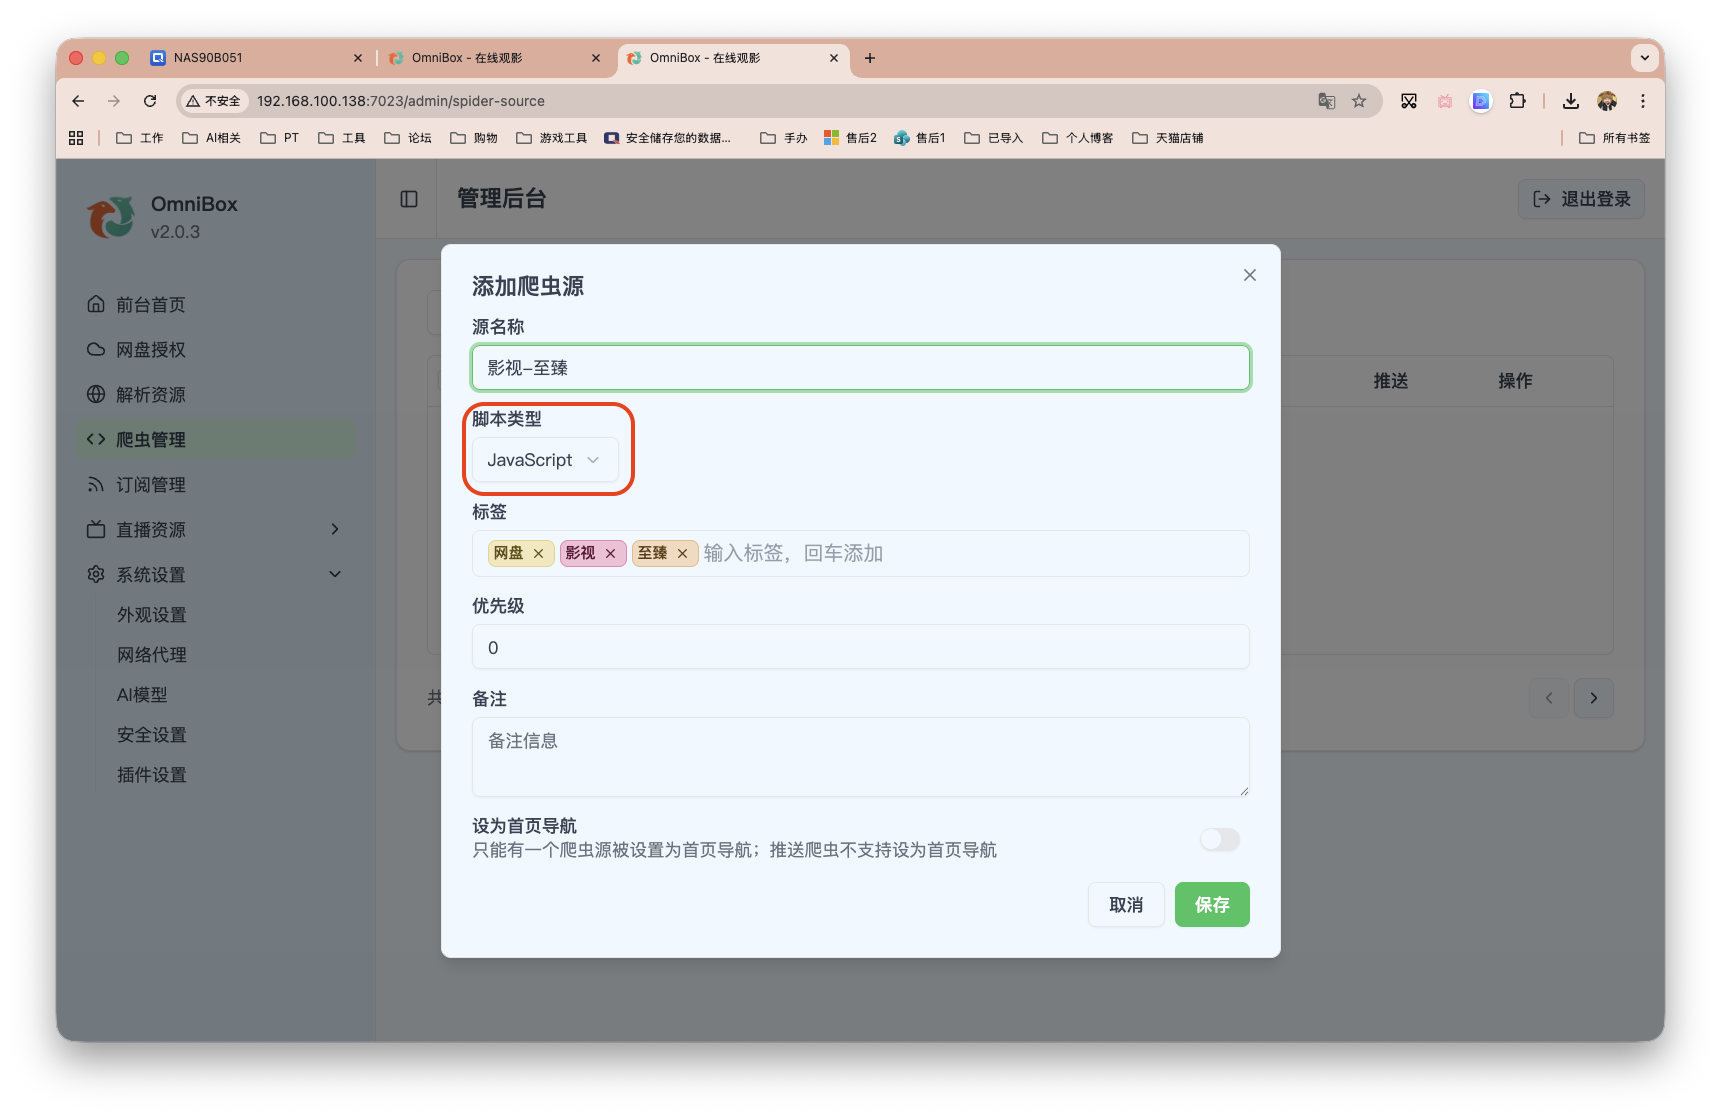Click the 爬虫管理 code icon
This screenshot has height=1116, width=1721.
tap(95, 439)
